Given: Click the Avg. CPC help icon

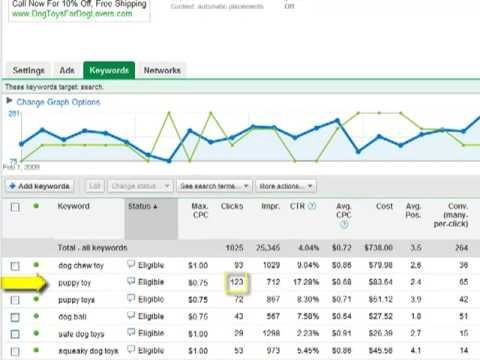Looking at the screenshot, I should pos(344,225).
